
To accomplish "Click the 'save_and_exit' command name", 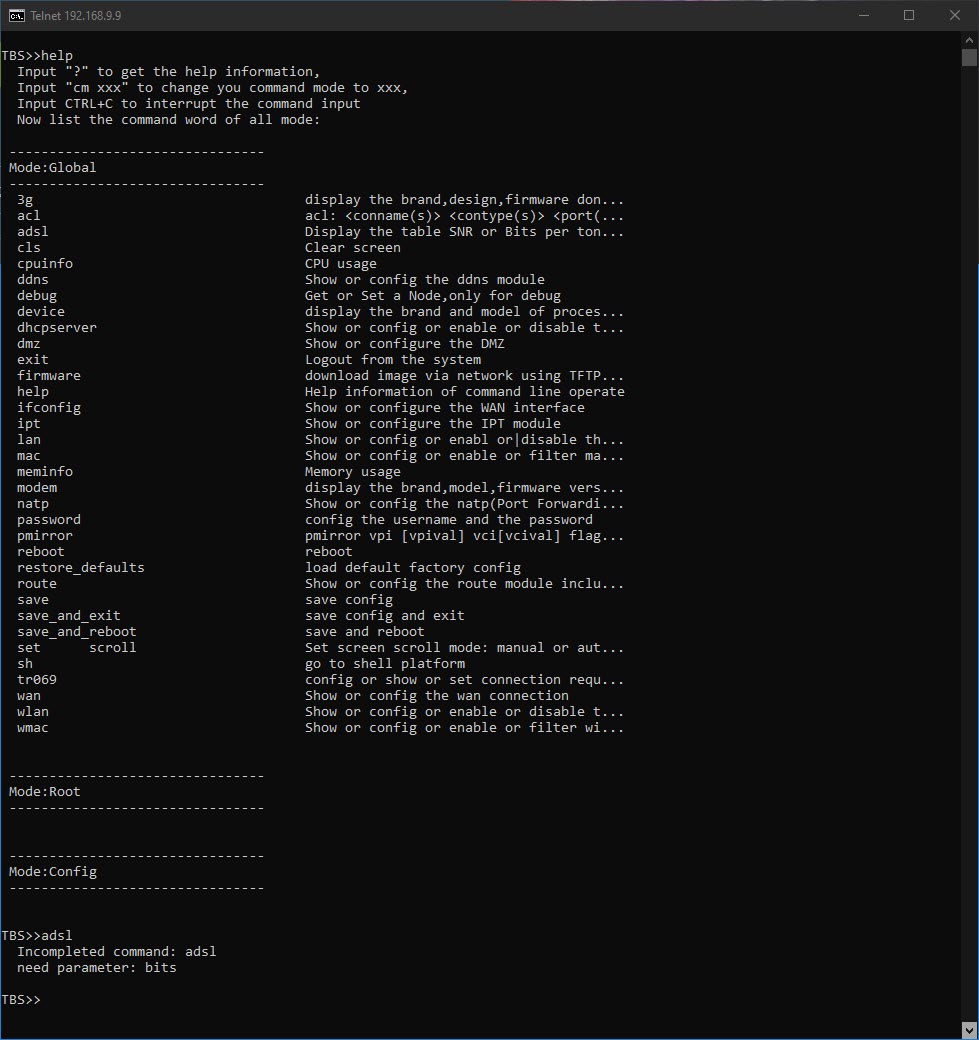I will (69, 616).
